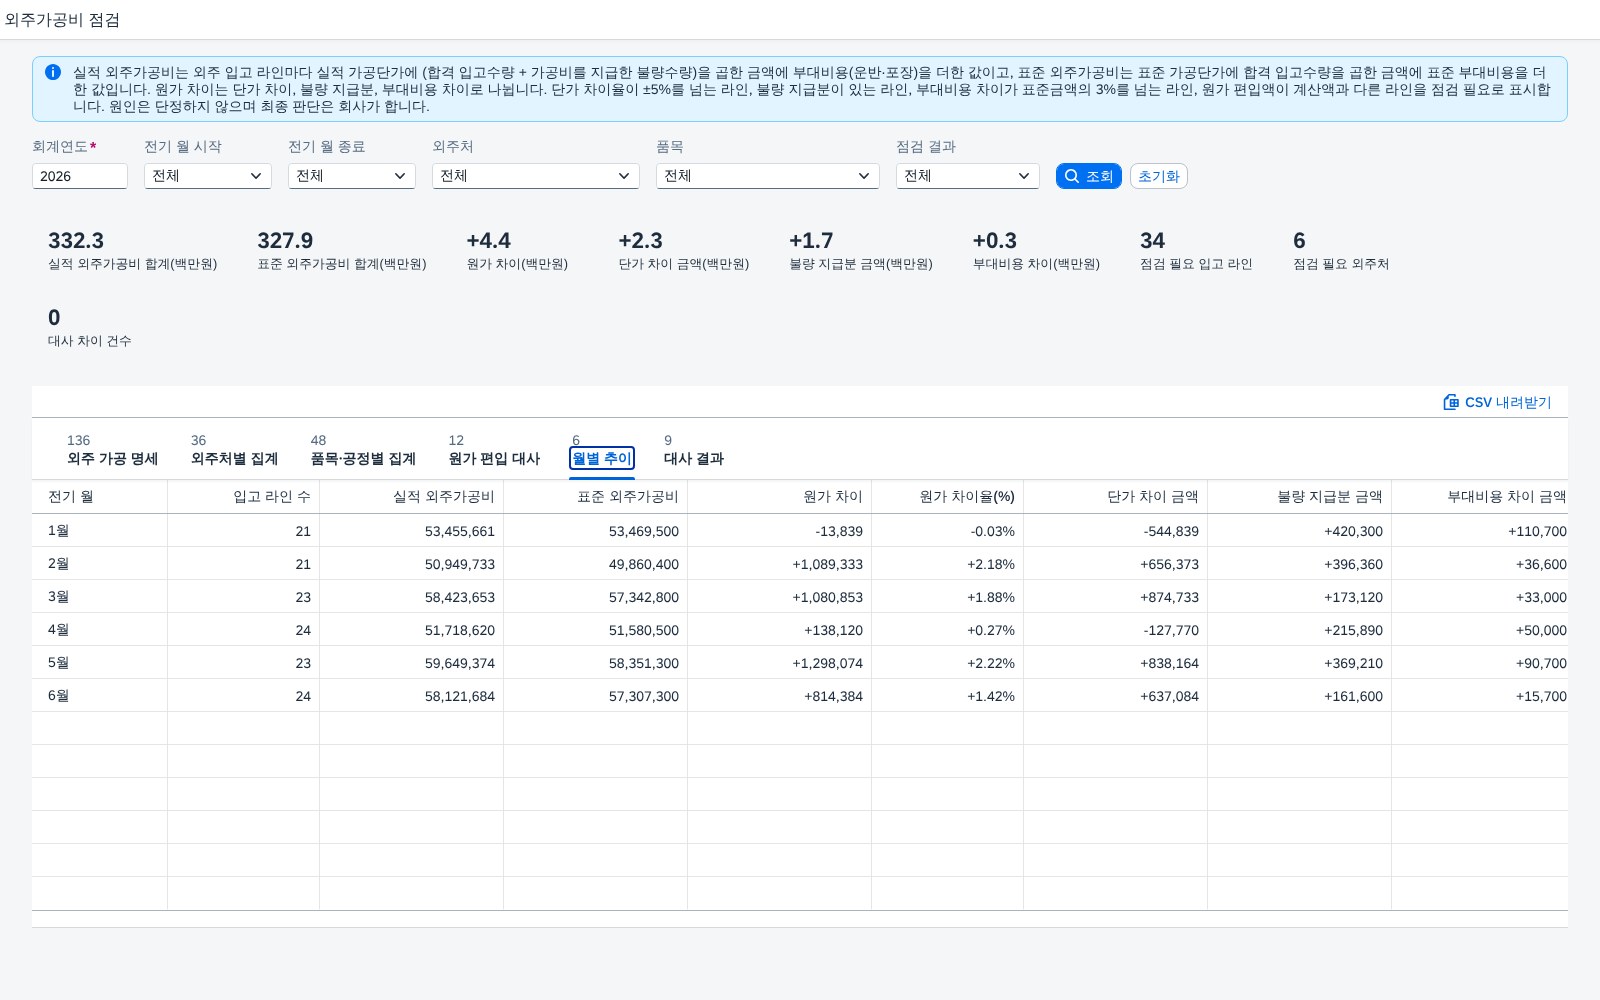
Task: Click the 원가 차이율(%) column header
Action: [948, 497]
